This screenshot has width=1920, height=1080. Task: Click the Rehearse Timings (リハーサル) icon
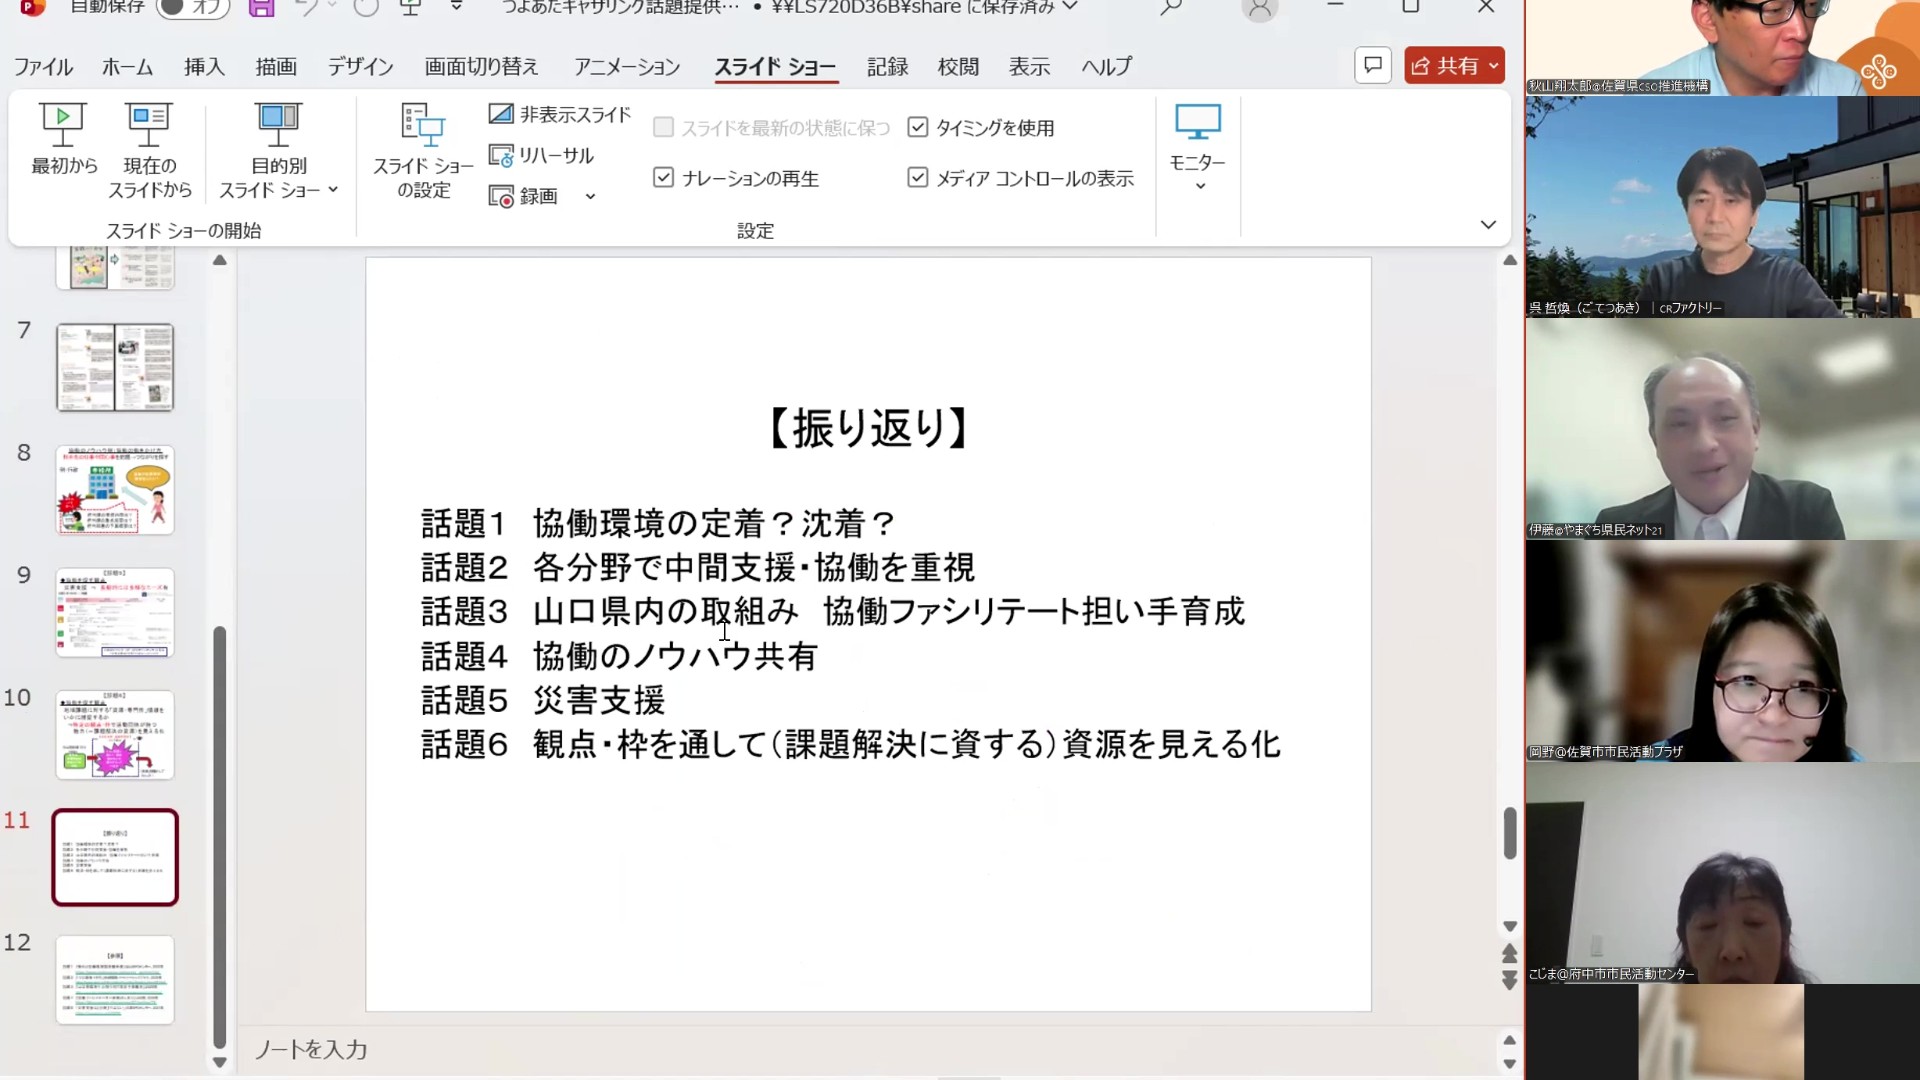point(501,156)
